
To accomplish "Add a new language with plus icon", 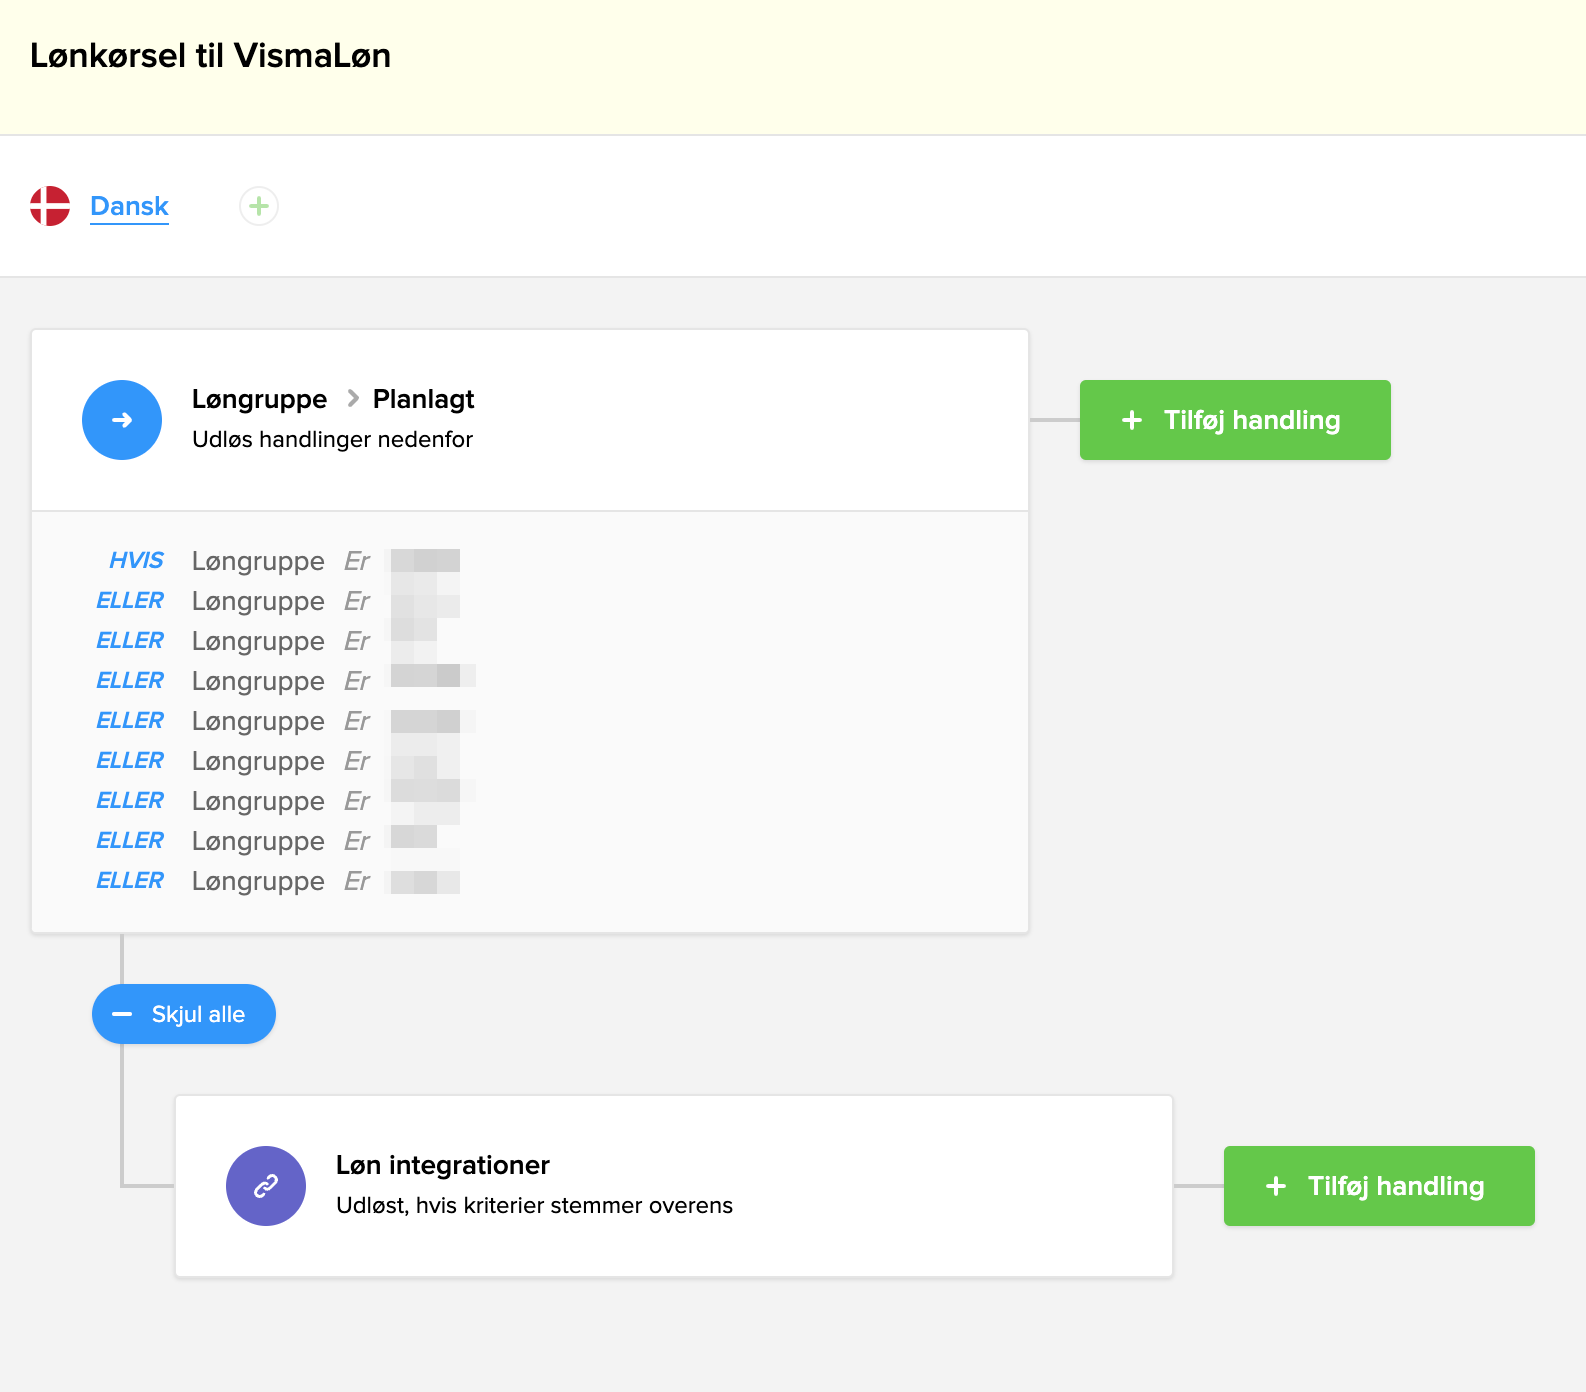I will coord(259,206).
